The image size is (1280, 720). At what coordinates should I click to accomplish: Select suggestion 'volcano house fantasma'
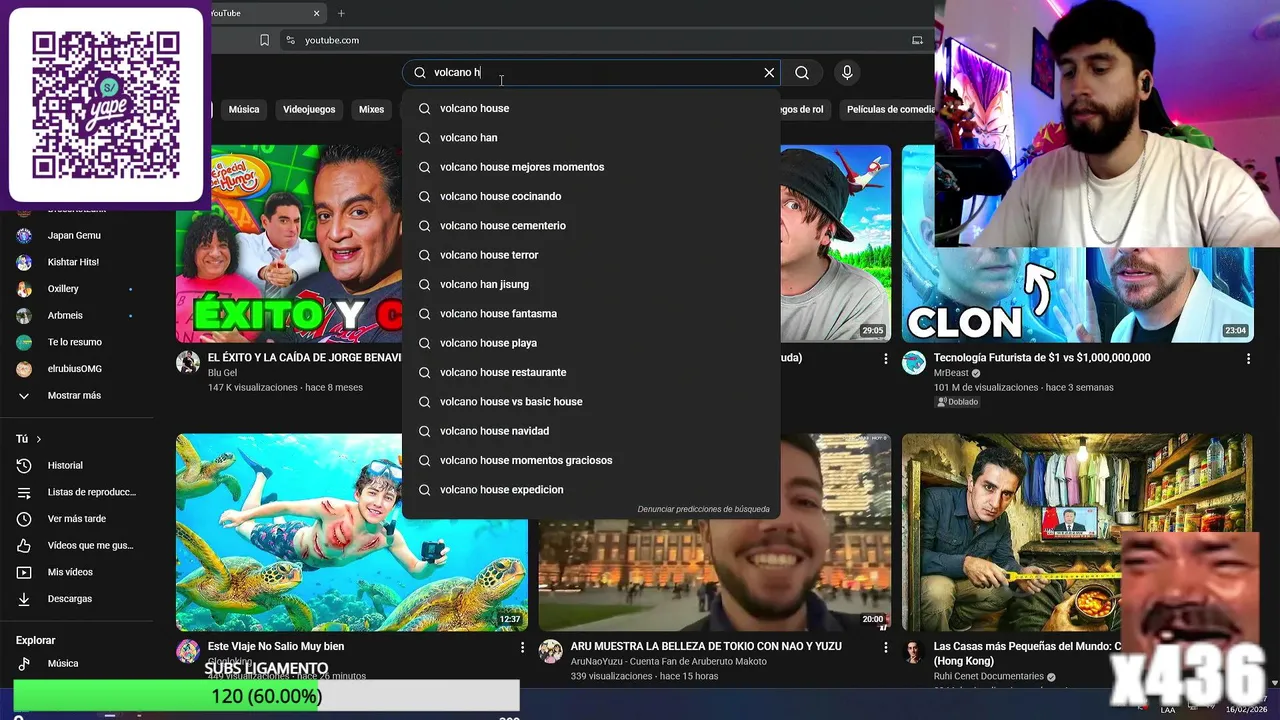point(591,314)
